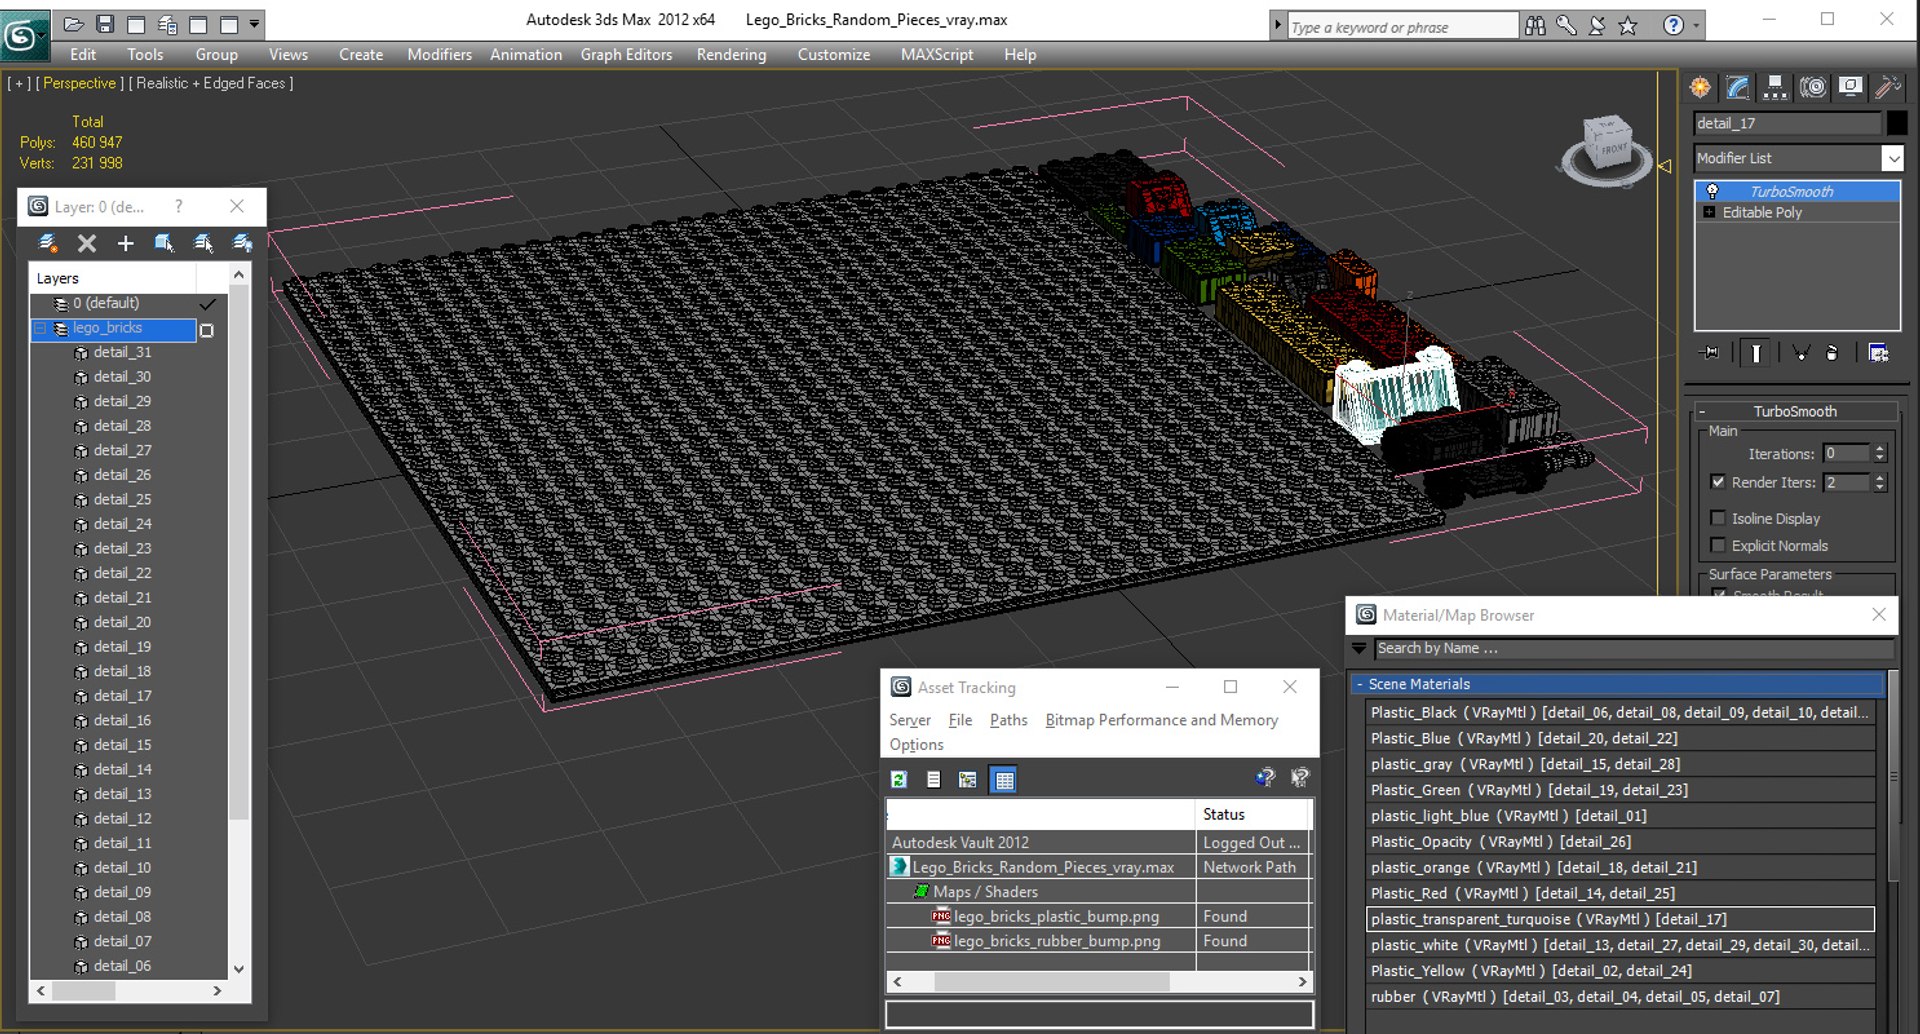Click the Status Log icon in Asset Tracking

(933, 780)
